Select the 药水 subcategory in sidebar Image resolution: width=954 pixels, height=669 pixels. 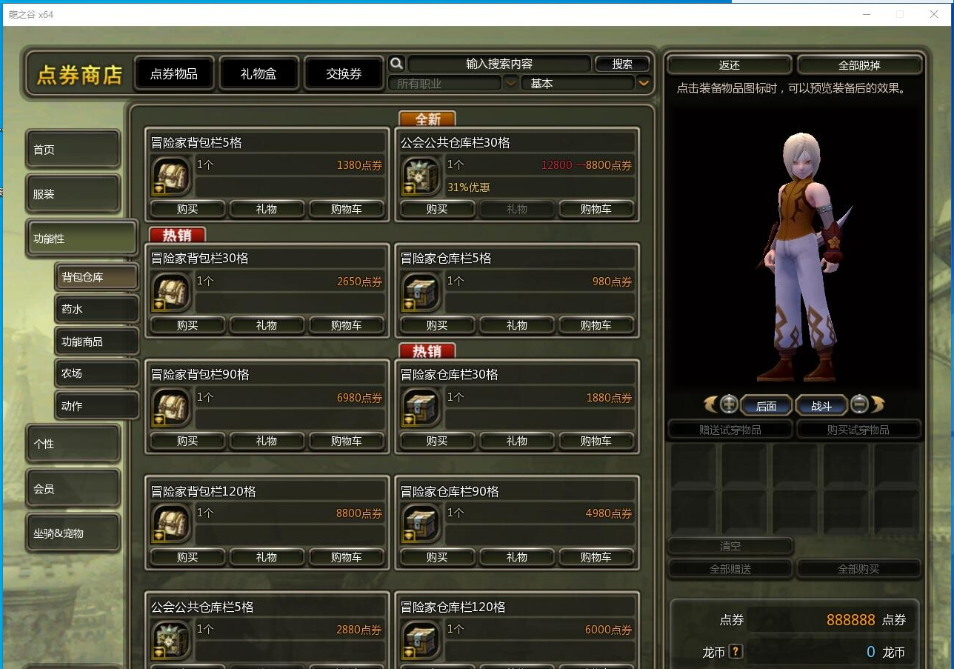(x=96, y=310)
